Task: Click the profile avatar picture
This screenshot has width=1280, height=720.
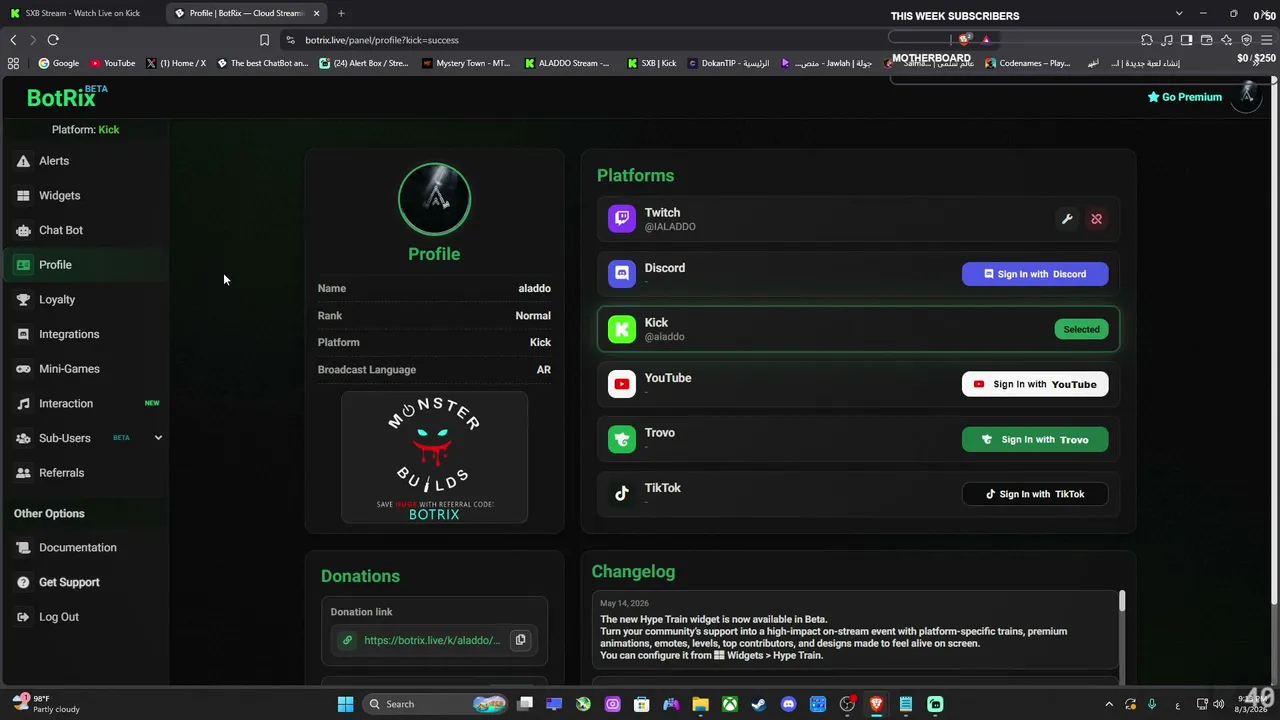Action: point(434,199)
